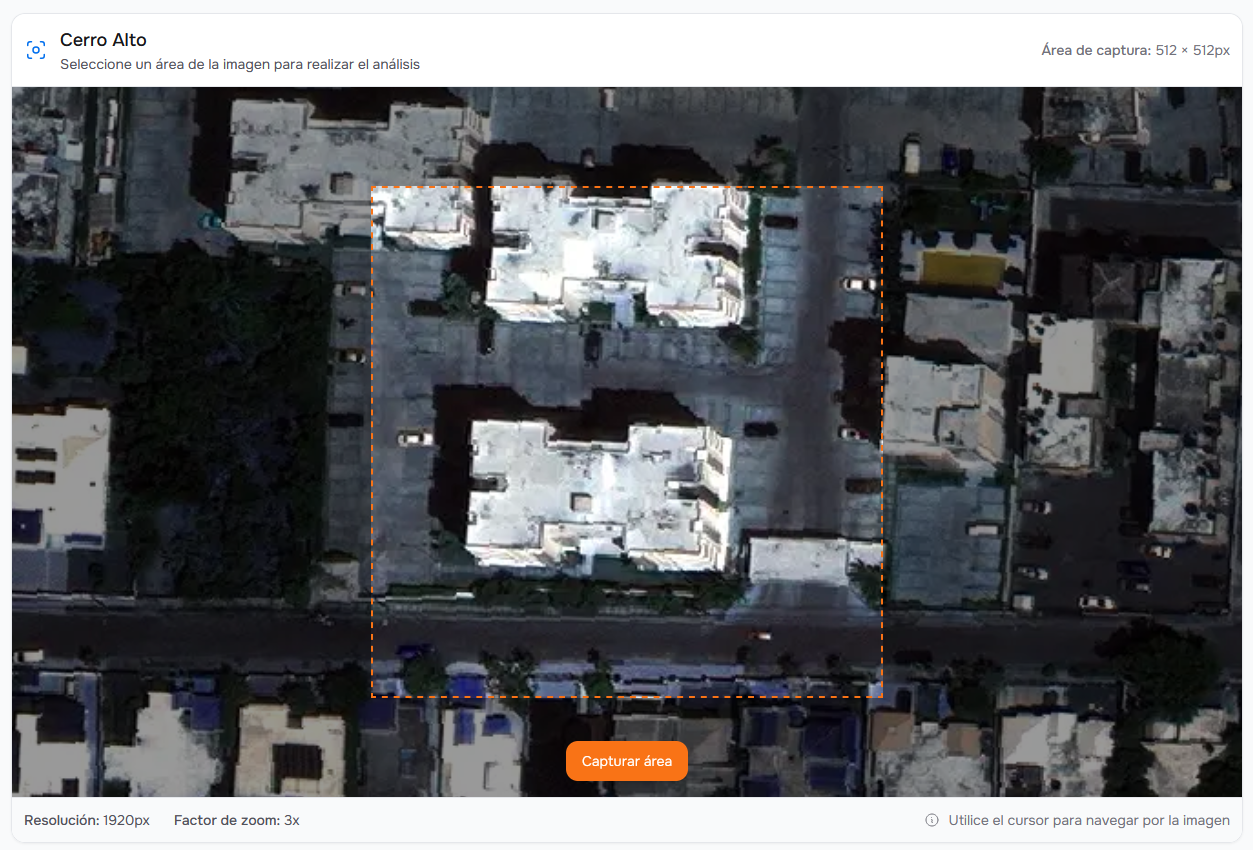Click the hint 'Utilice el cursor para navegar por la imagen'
Image resolution: width=1253 pixels, height=850 pixels.
click(1089, 820)
